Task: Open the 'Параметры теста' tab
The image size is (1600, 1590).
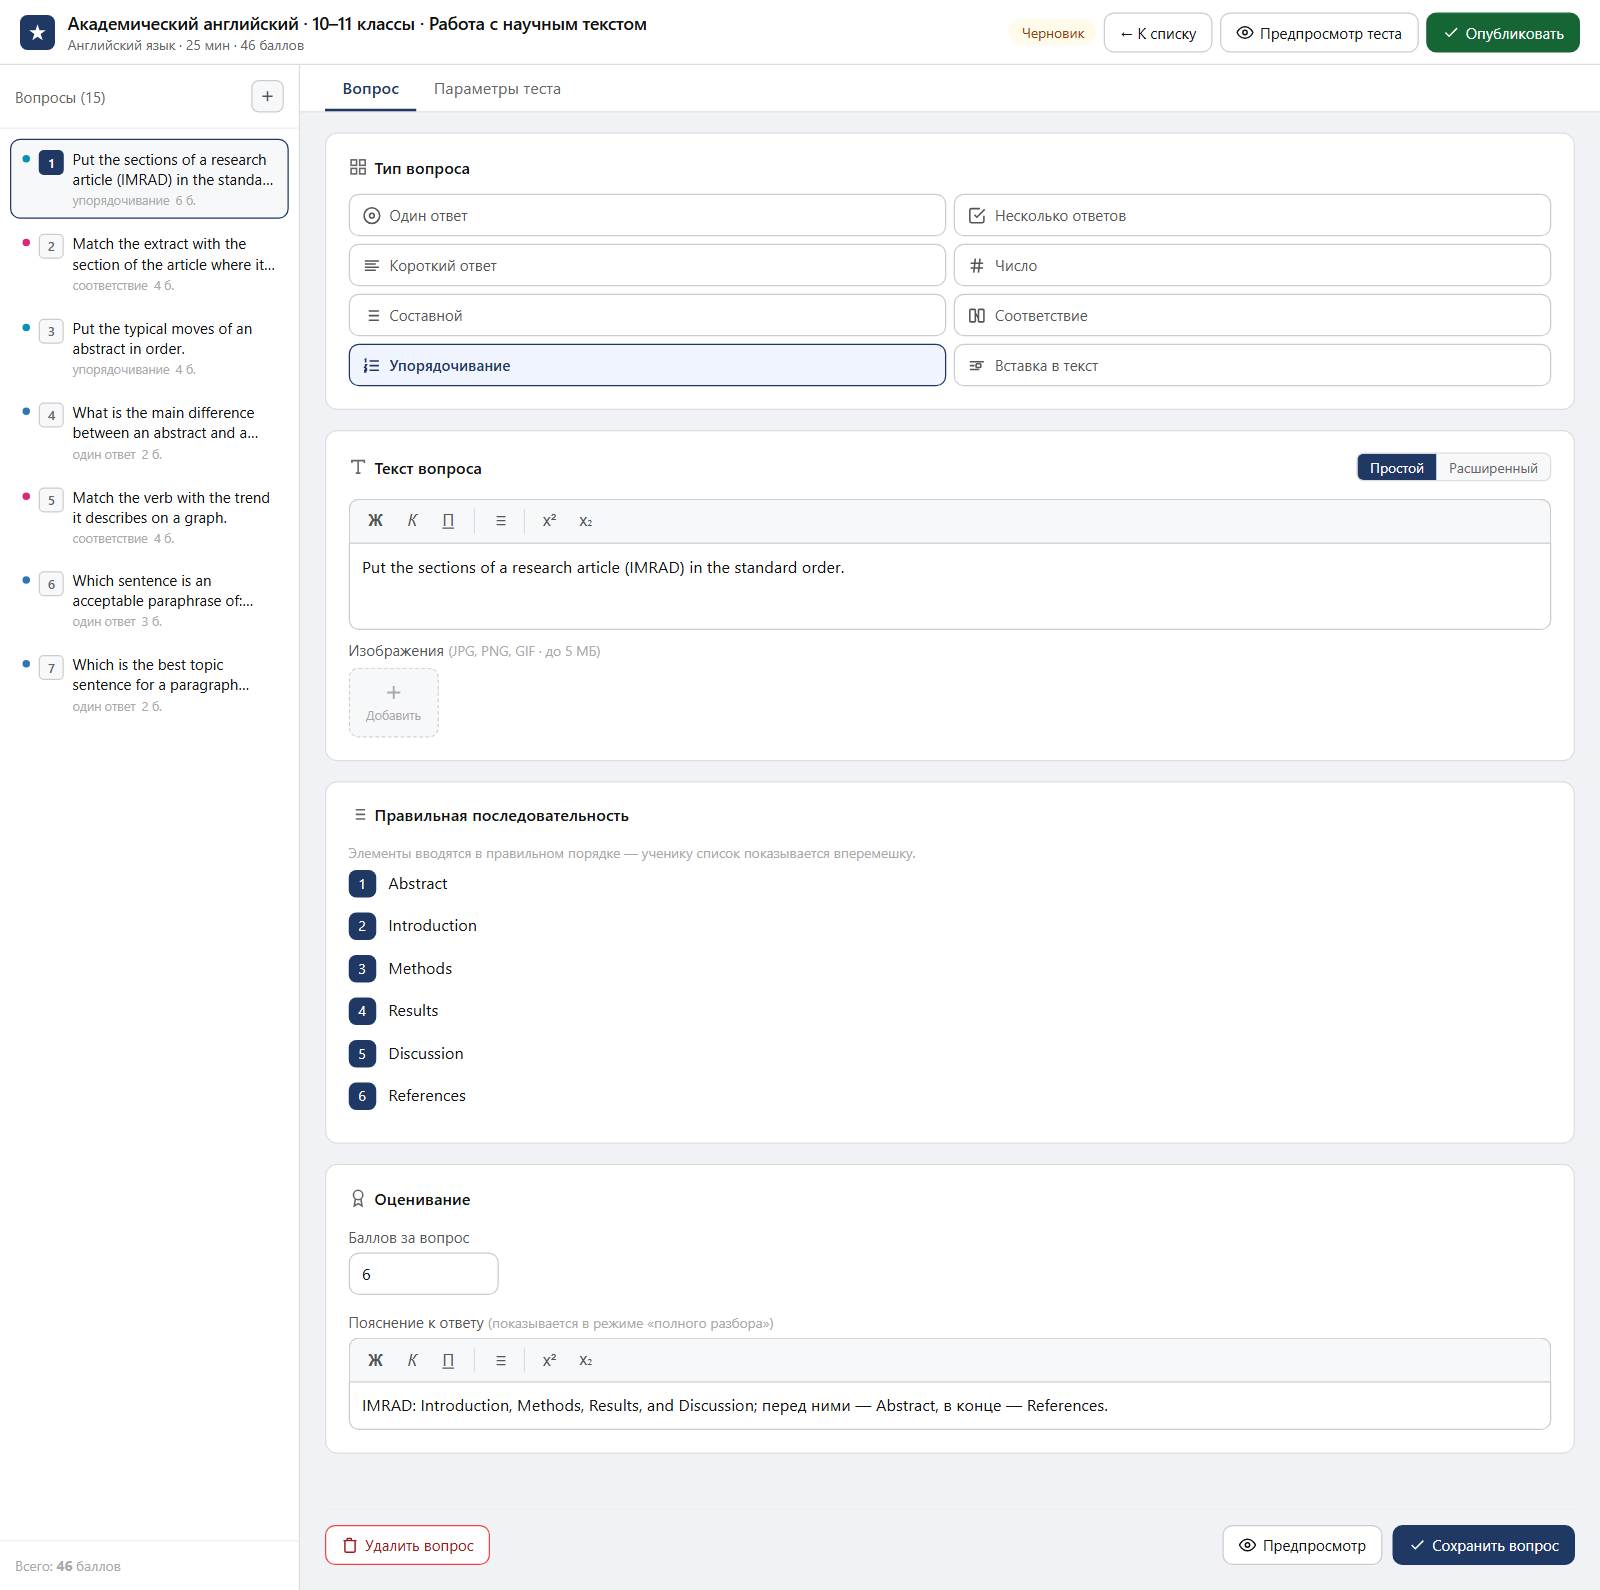Action: point(497,89)
